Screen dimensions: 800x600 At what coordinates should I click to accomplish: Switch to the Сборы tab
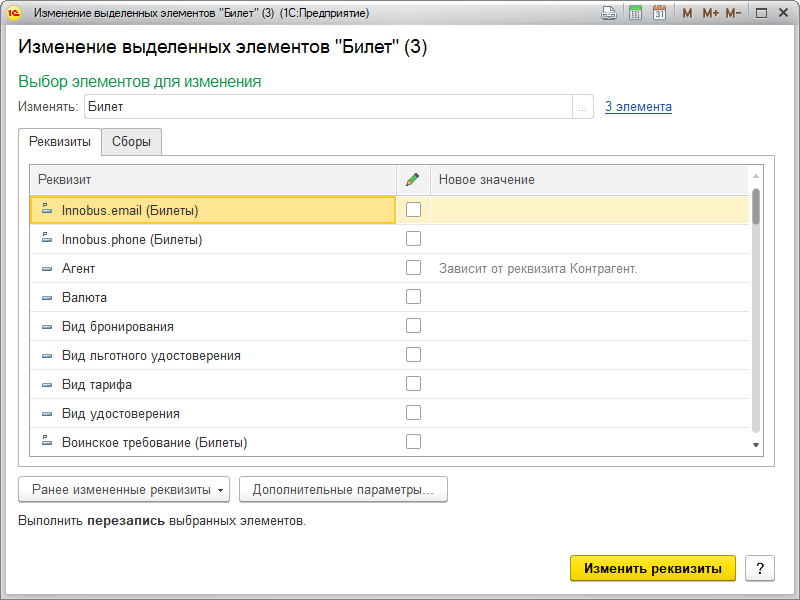131,142
